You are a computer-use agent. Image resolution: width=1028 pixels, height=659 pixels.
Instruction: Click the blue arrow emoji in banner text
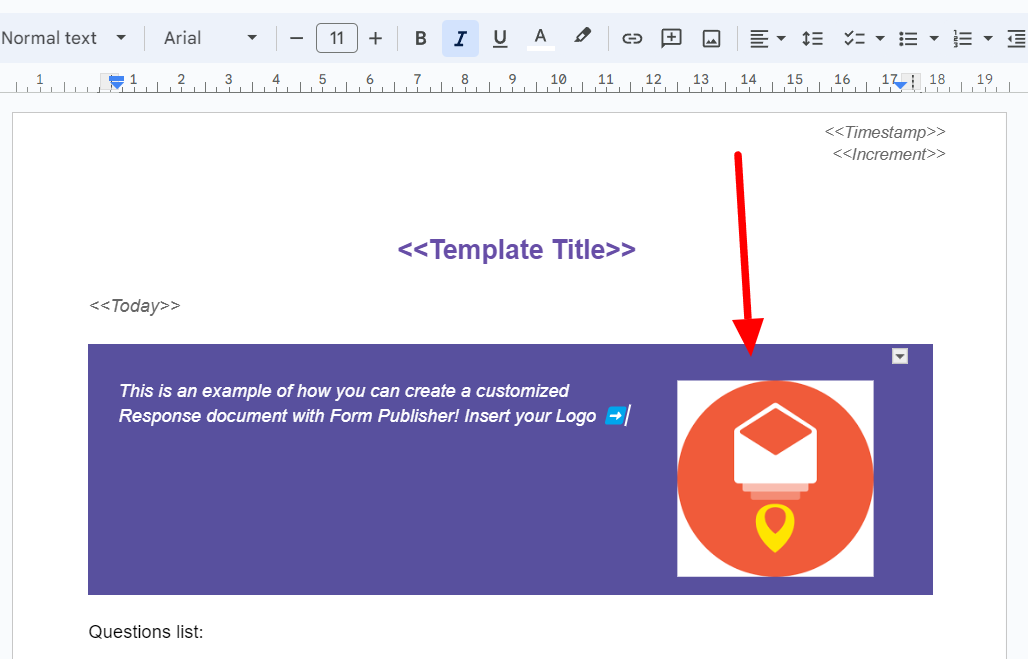click(615, 416)
